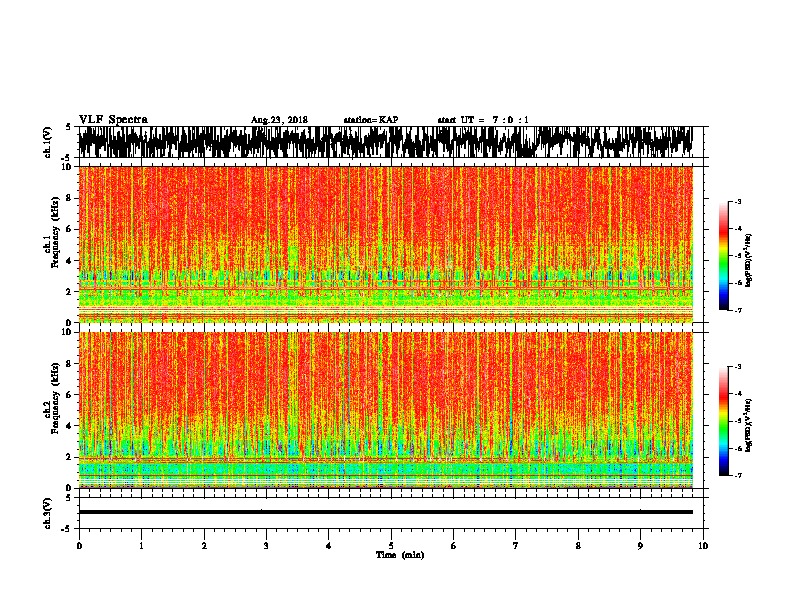Click time axis tick label 1
Screen dimensions: 792x612
(x=141, y=546)
